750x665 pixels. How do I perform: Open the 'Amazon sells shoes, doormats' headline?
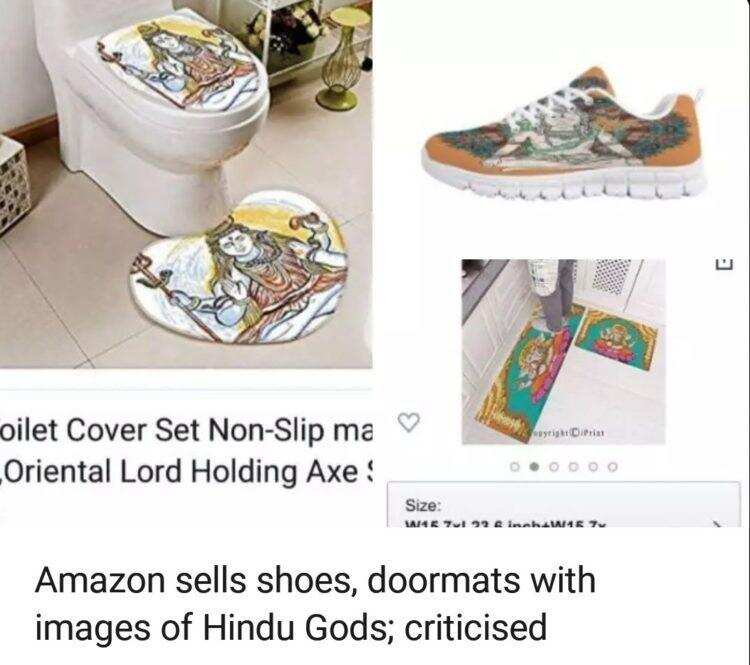[x=316, y=604]
